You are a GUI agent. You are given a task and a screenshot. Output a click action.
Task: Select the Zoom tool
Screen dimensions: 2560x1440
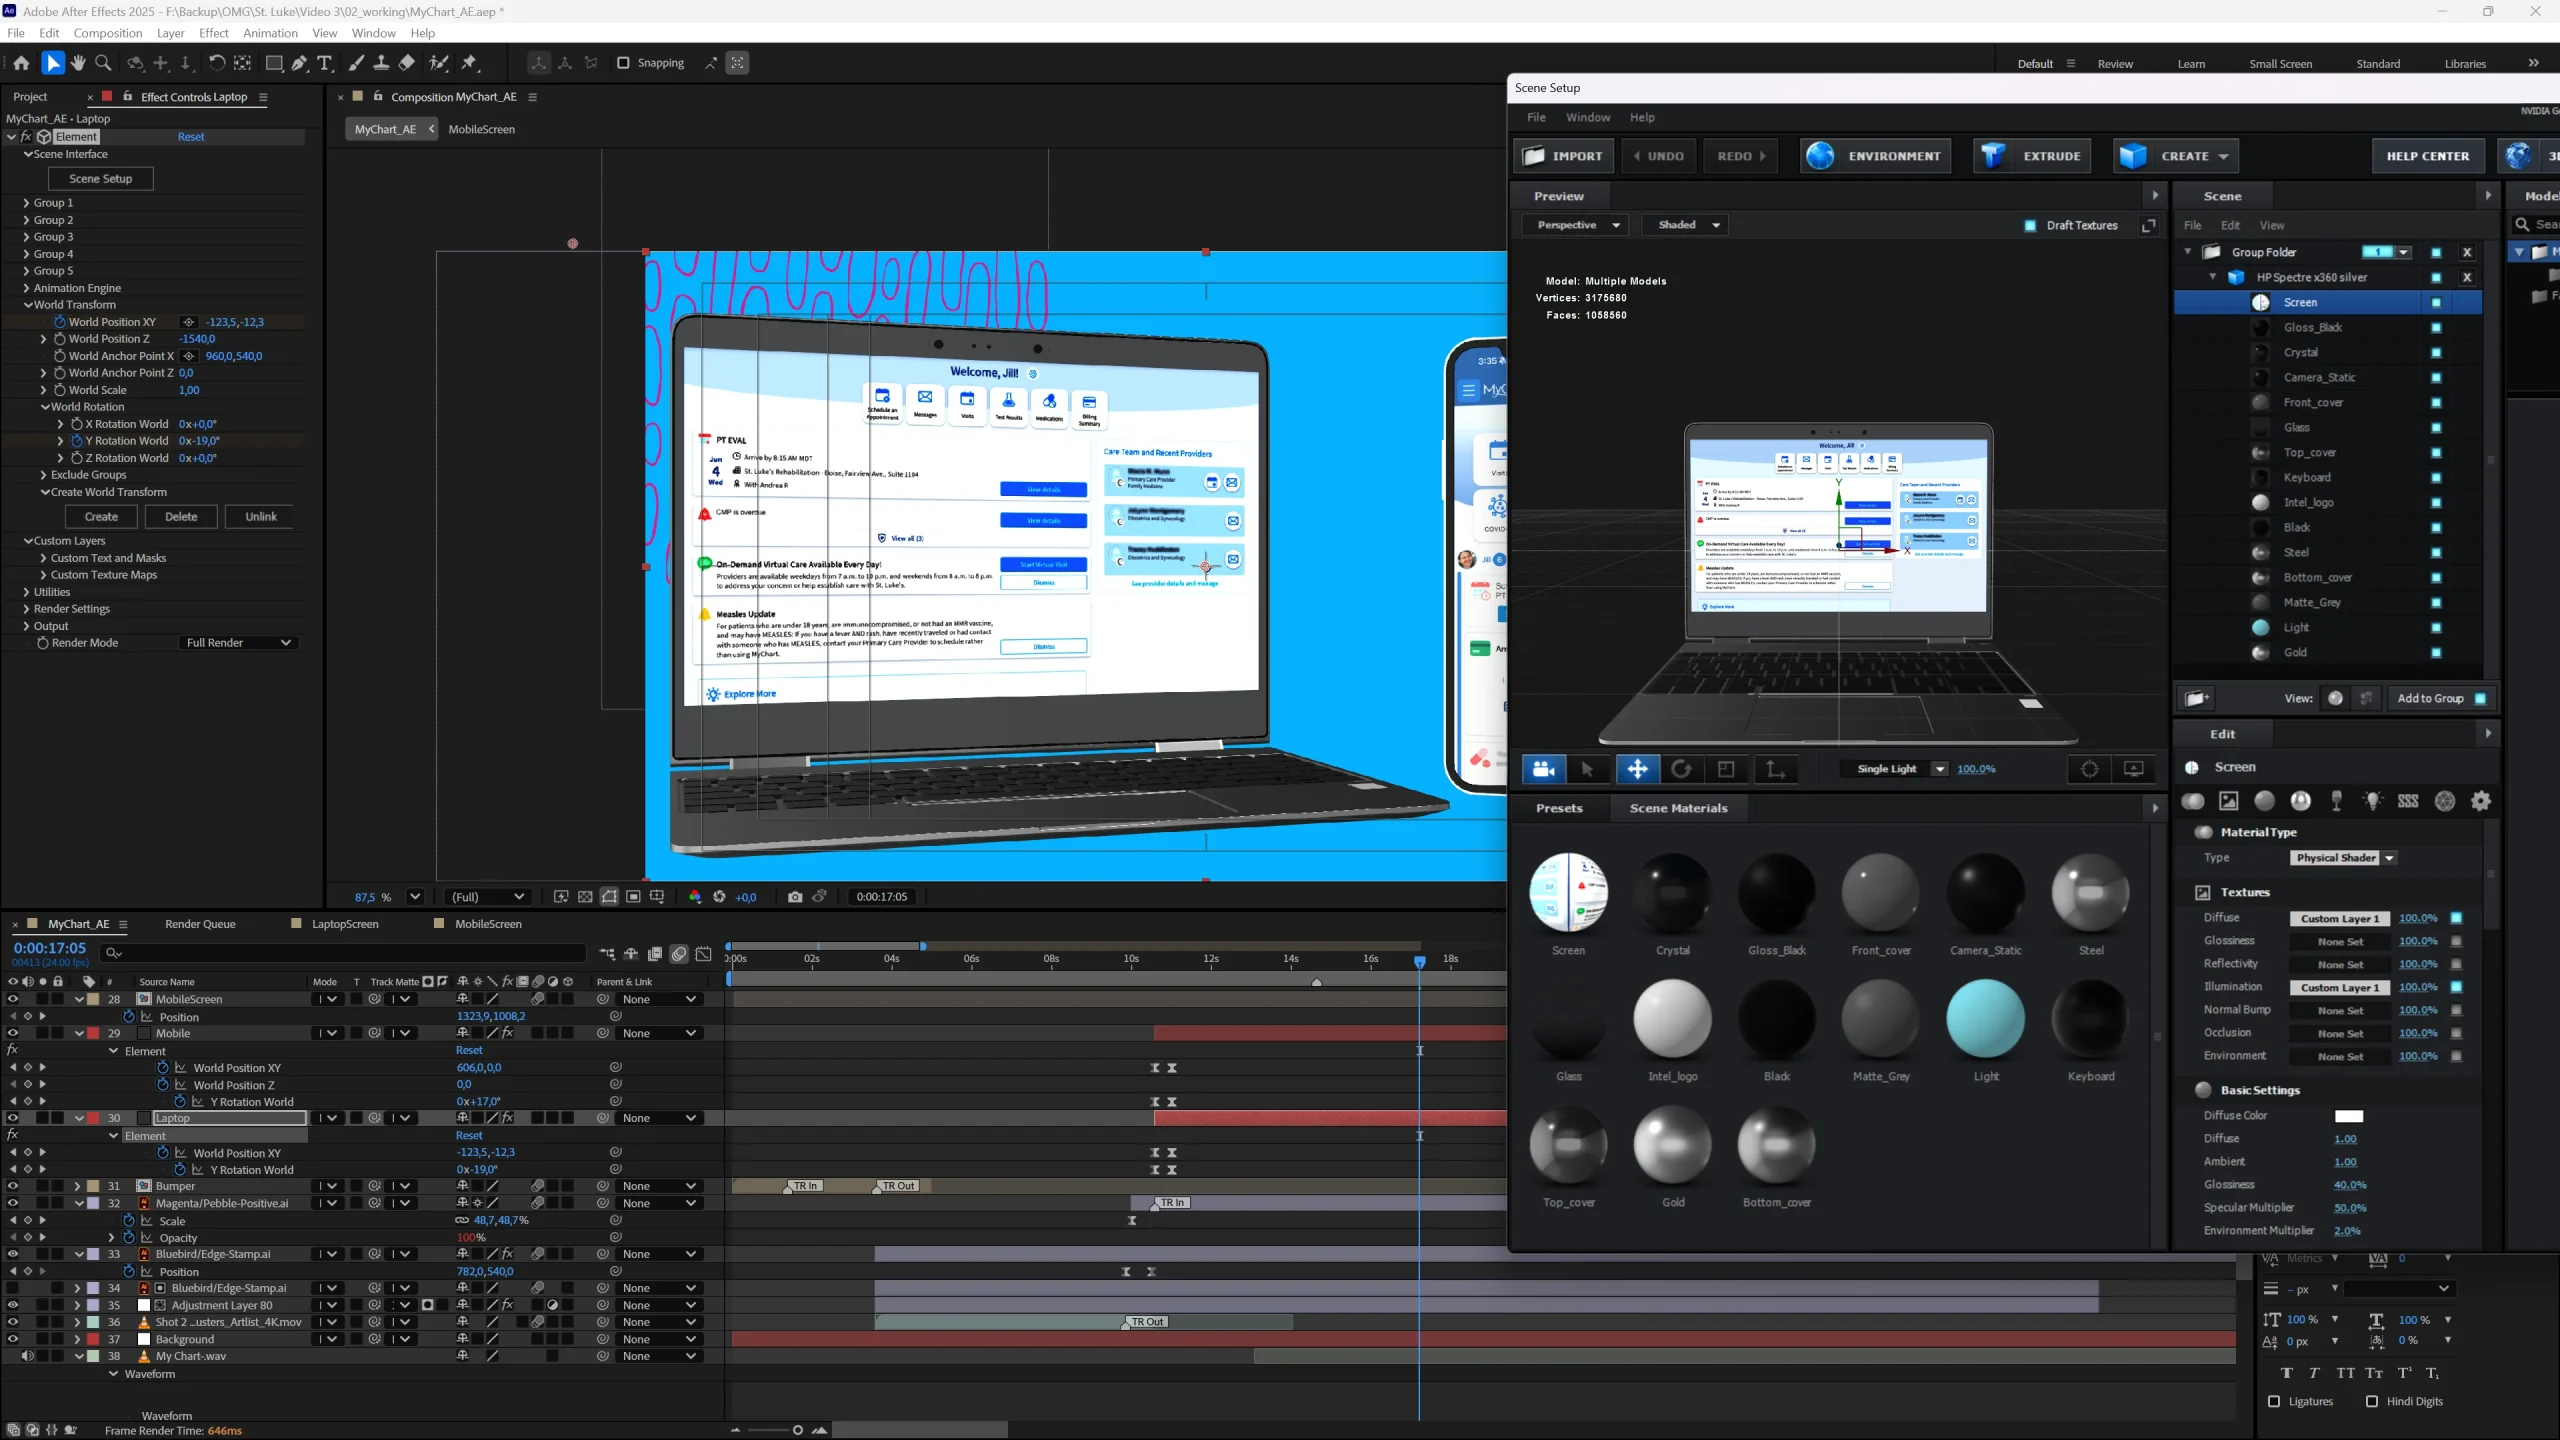[x=103, y=63]
